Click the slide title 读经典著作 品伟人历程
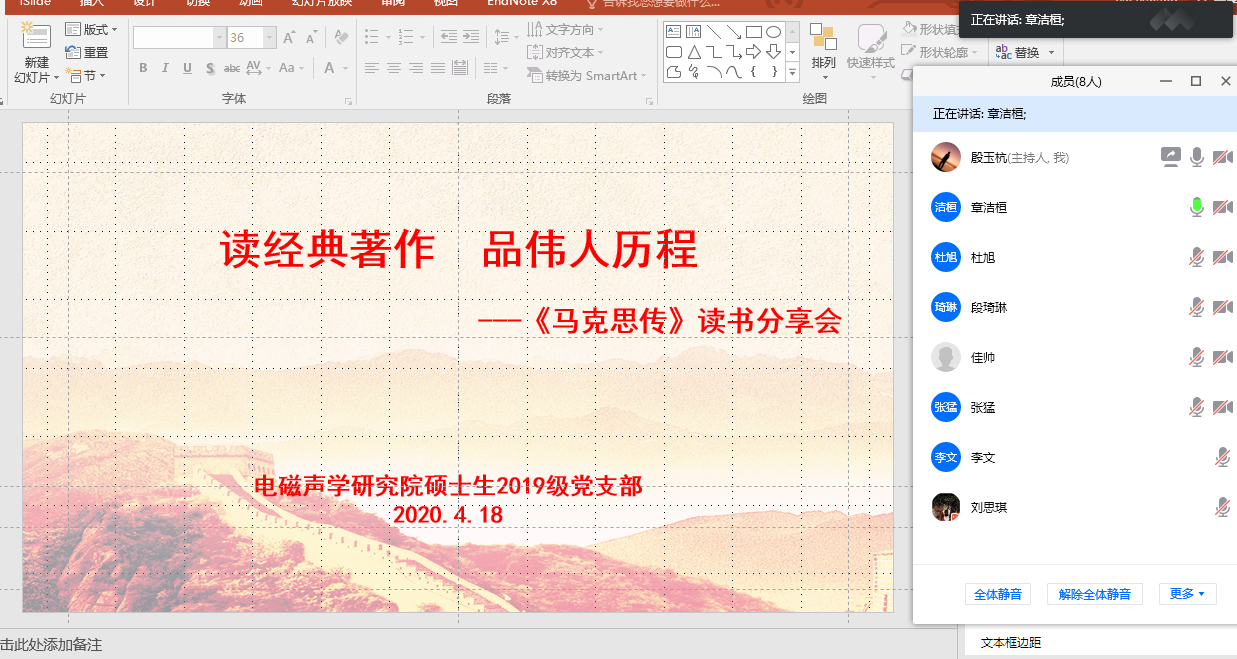Viewport: 1237px width, 659px height. (458, 250)
